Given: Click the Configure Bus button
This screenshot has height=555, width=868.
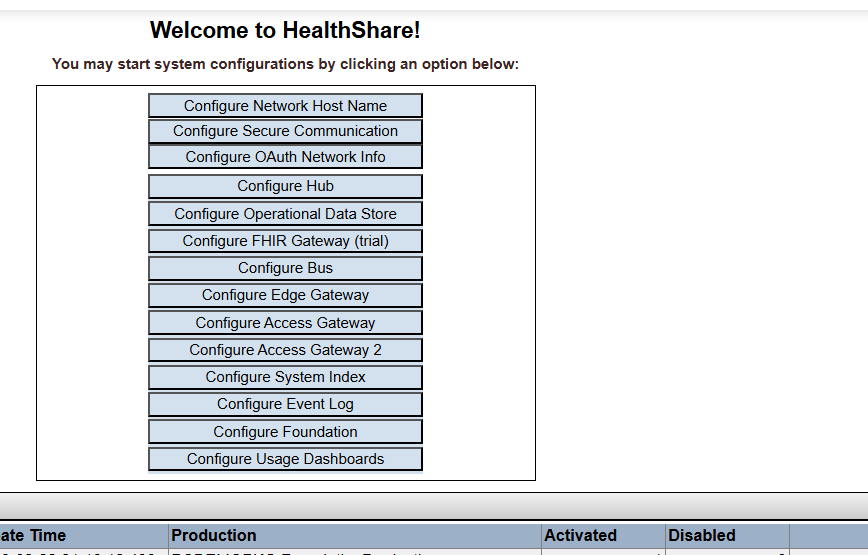Looking at the screenshot, I should coord(285,268).
